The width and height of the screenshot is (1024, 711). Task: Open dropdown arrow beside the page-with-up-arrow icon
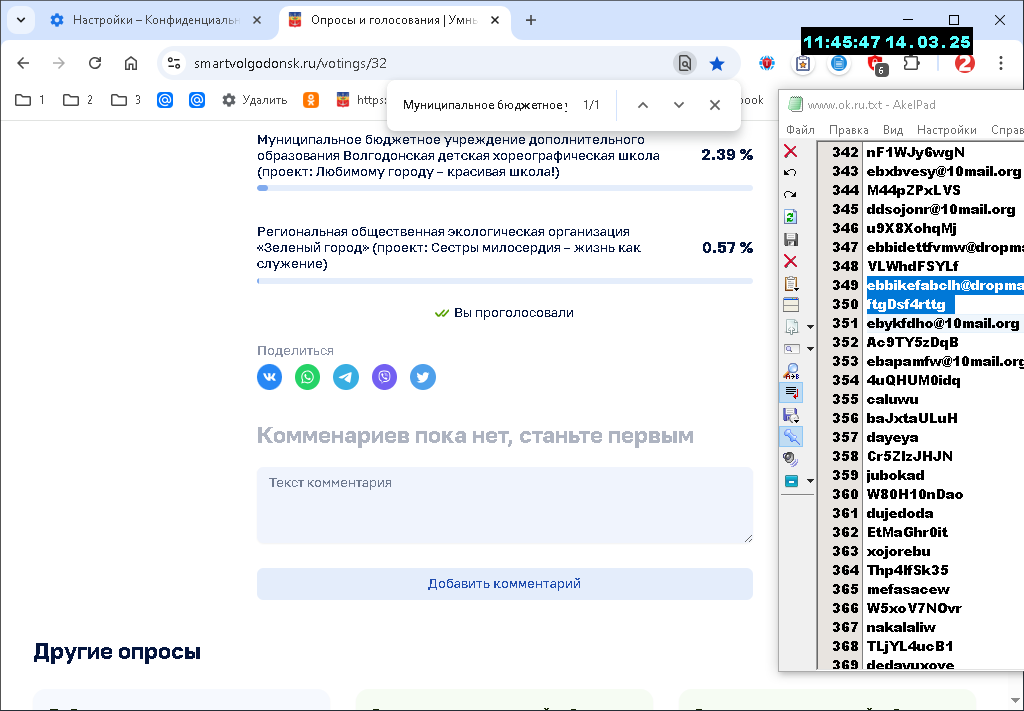(x=810, y=326)
